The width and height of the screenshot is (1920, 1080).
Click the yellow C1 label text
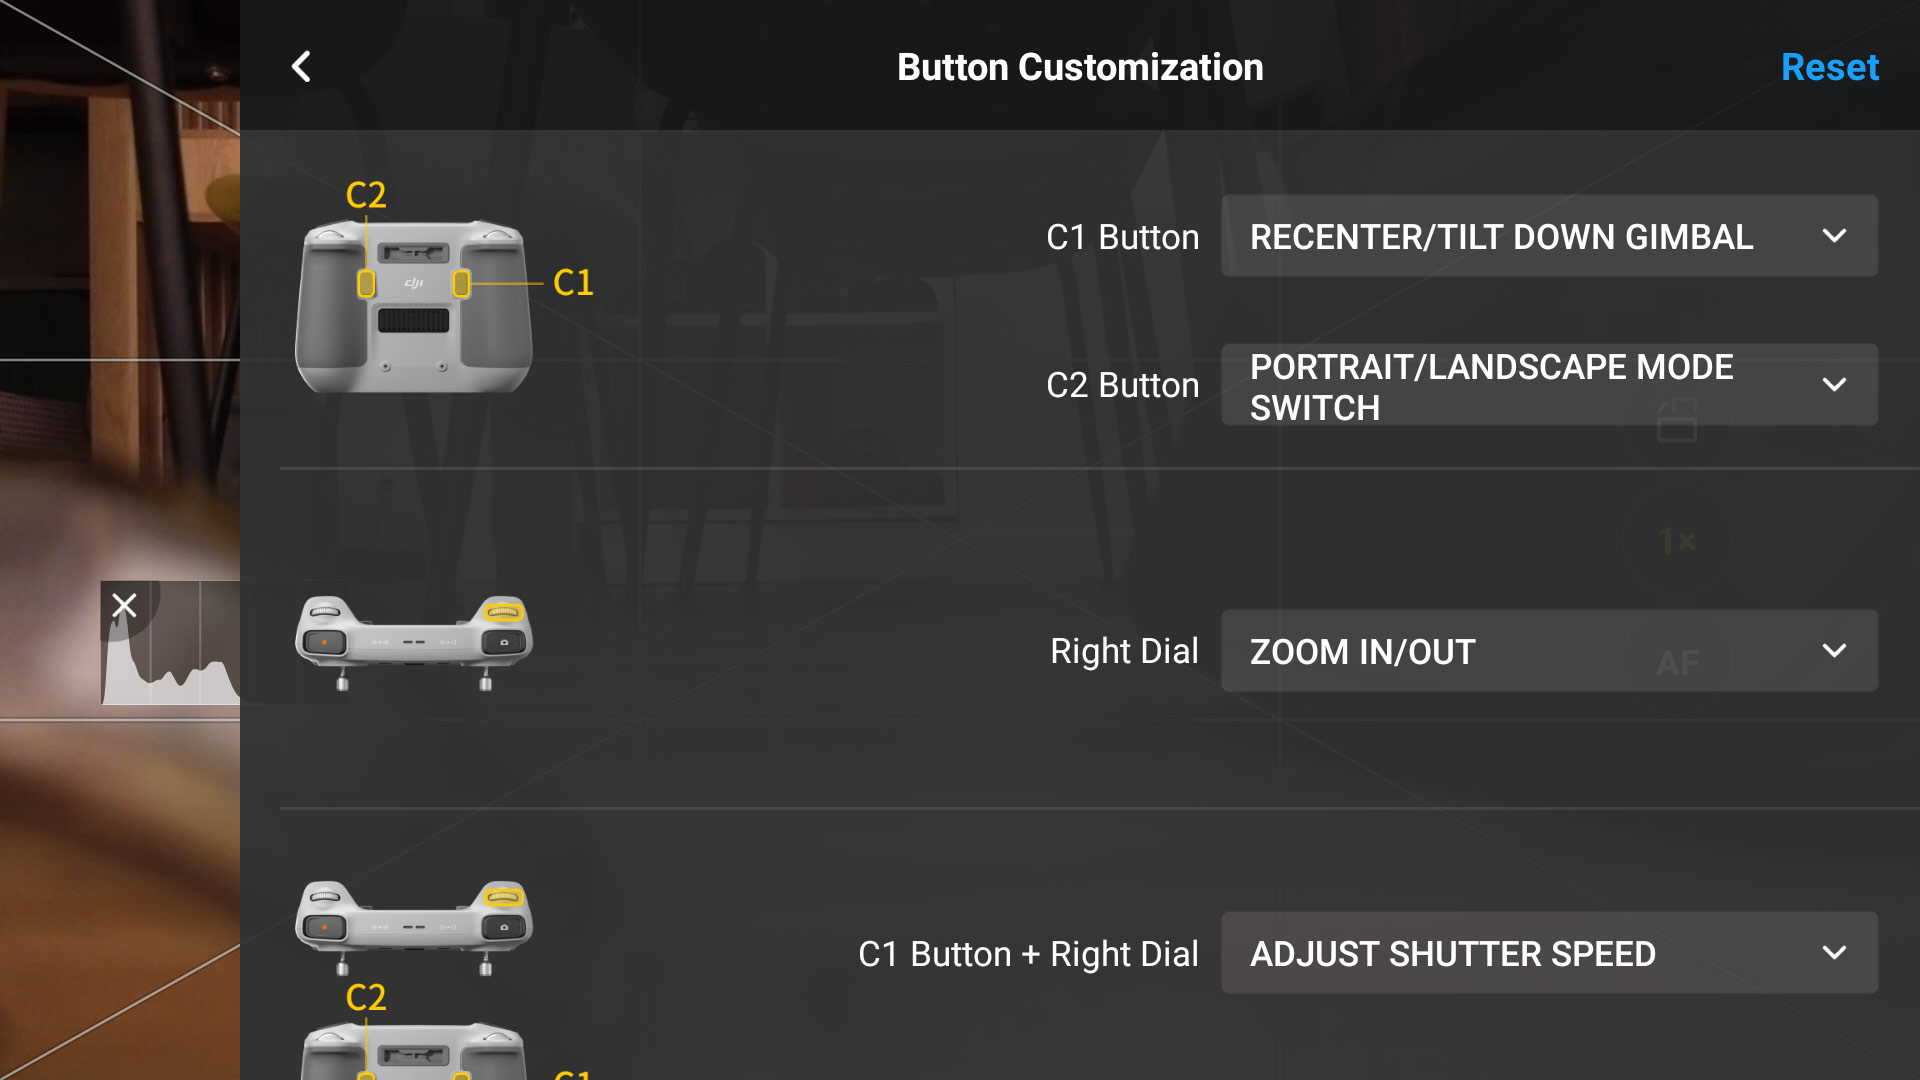coord(573,283)
